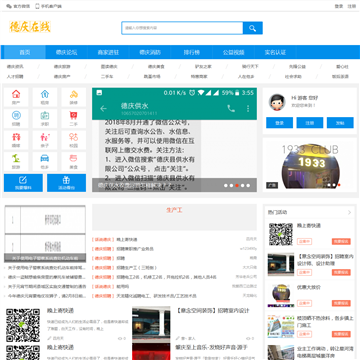Click the user avatar picture
This screenshot has height=360, width=360.
[x=277, y=102]
